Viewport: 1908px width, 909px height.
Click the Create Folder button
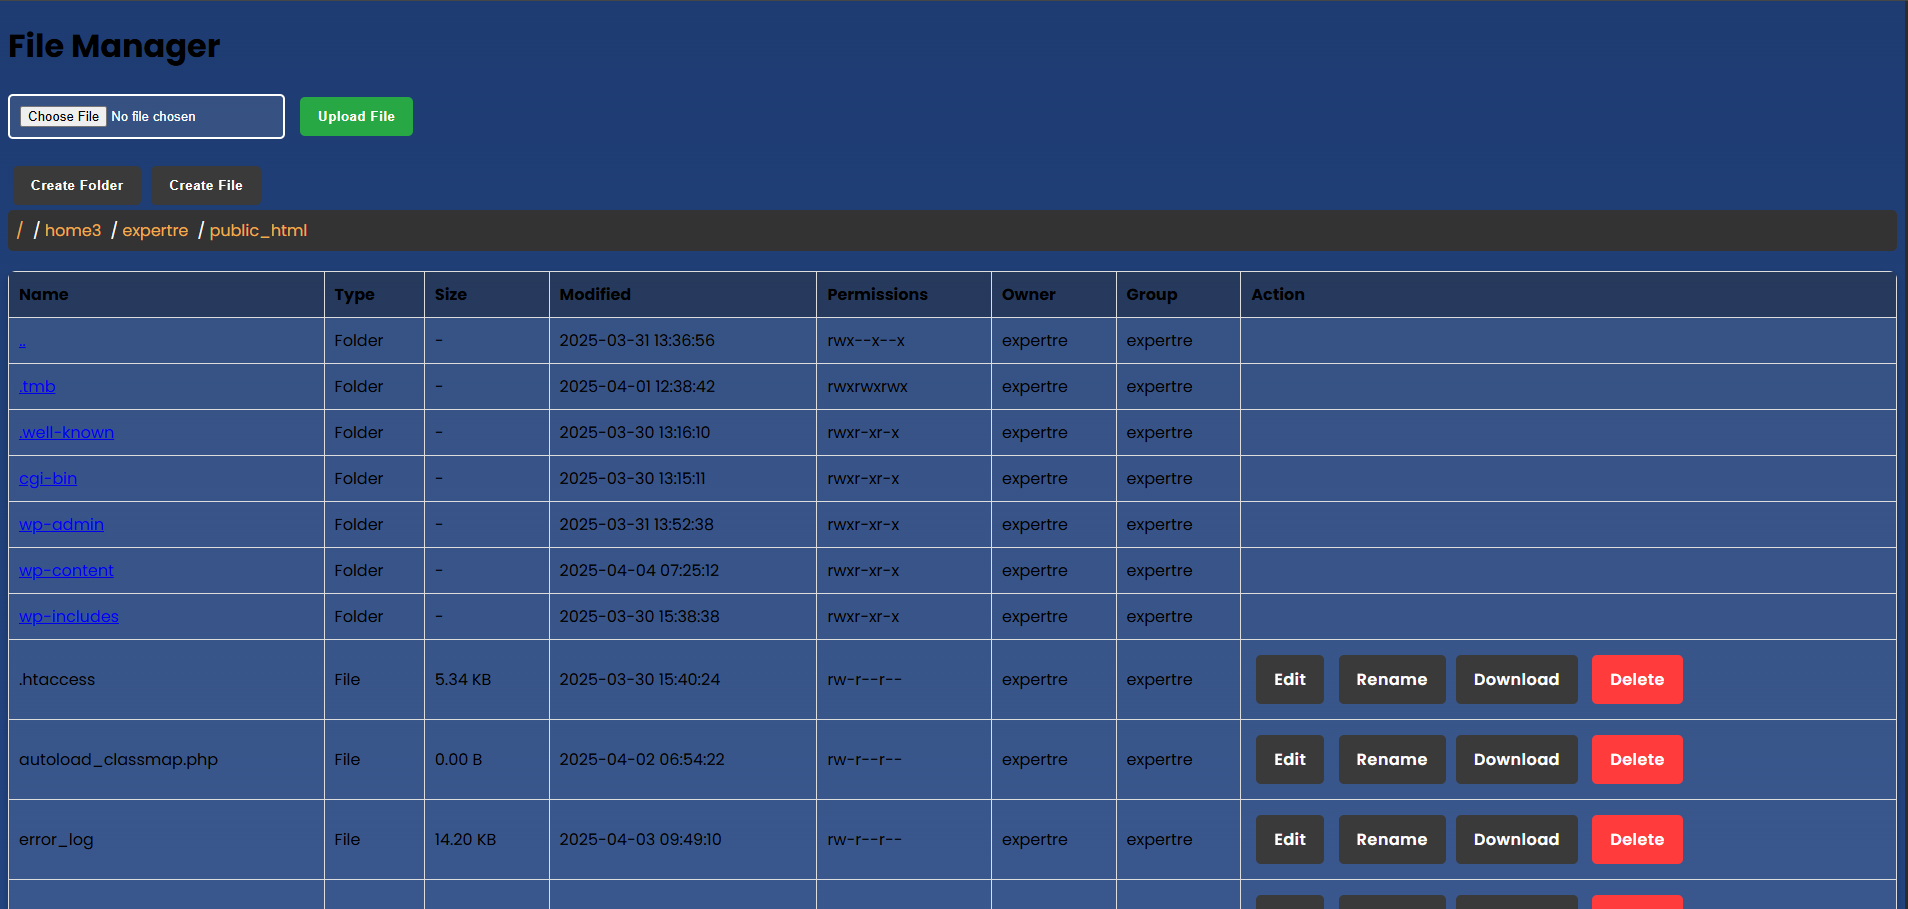click(77, 185)
